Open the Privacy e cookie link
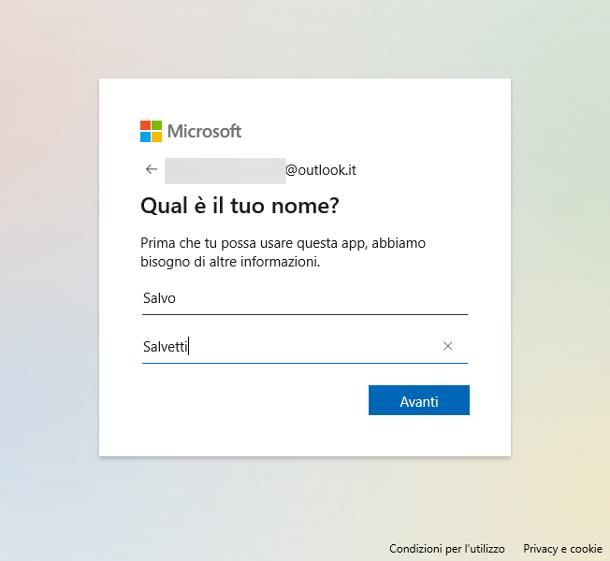The height and width of the screenshot is (561, 610). [x=563, y=549]
